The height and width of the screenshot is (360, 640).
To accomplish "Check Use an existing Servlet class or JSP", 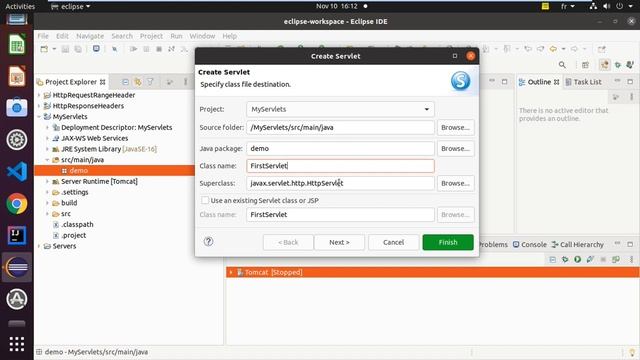I will tap(205, 200).
